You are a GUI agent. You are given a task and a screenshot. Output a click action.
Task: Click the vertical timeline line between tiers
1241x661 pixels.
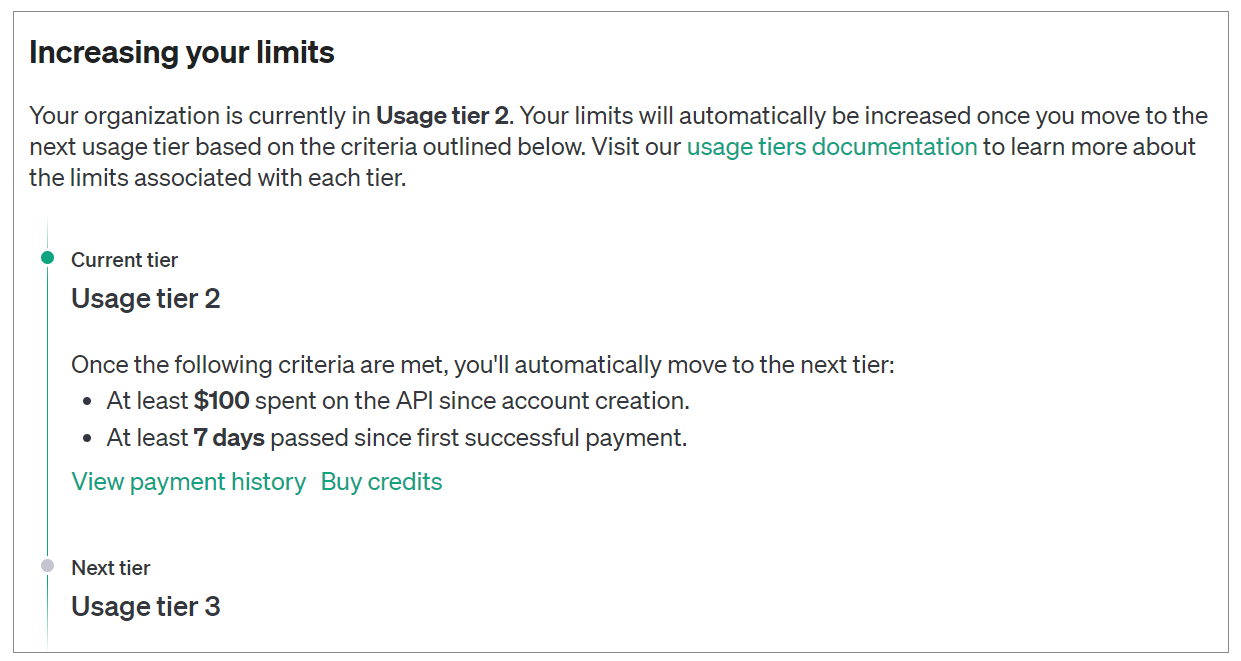pos(47,410)
